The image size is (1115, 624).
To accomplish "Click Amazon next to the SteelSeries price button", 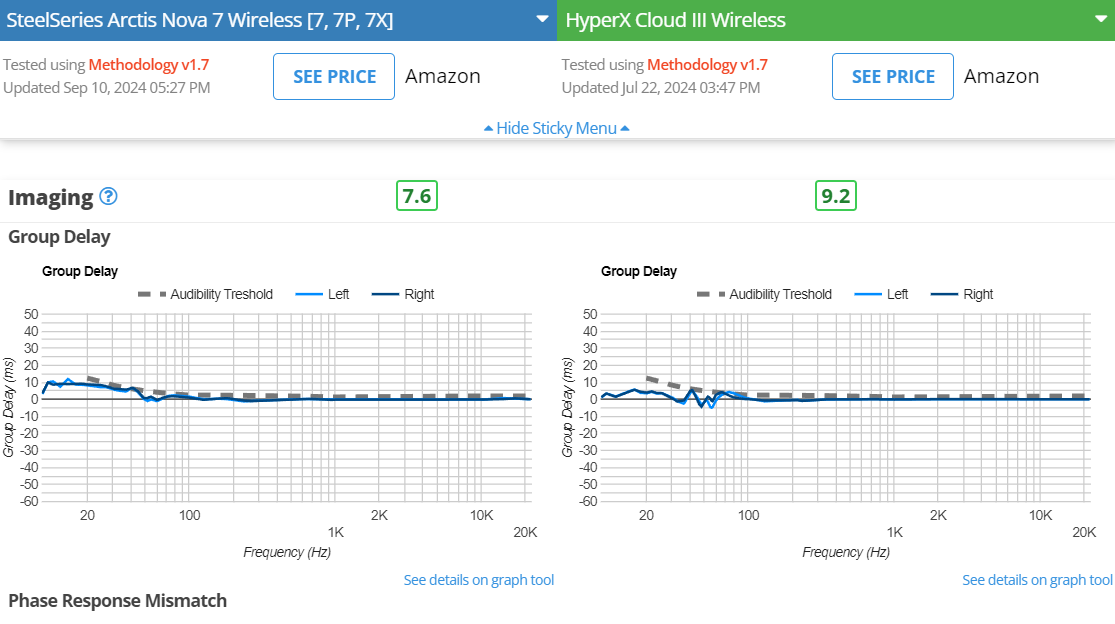I will (x=443, y=76).
